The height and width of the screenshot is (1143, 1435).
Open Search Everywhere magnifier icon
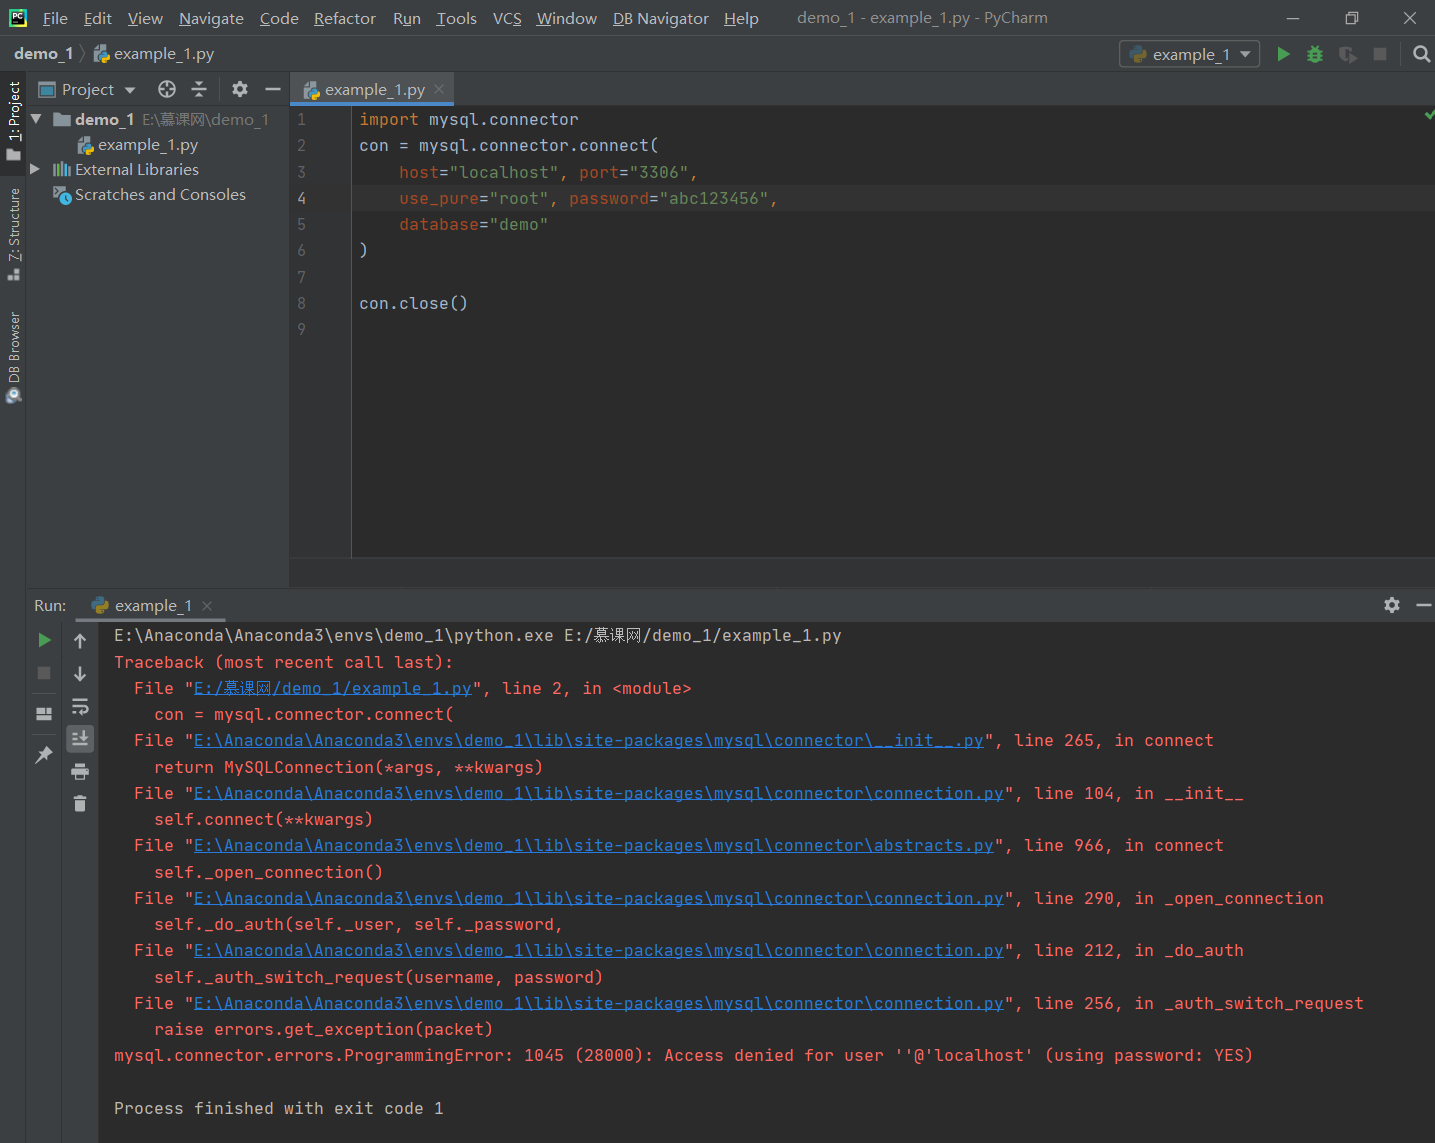1421,54
